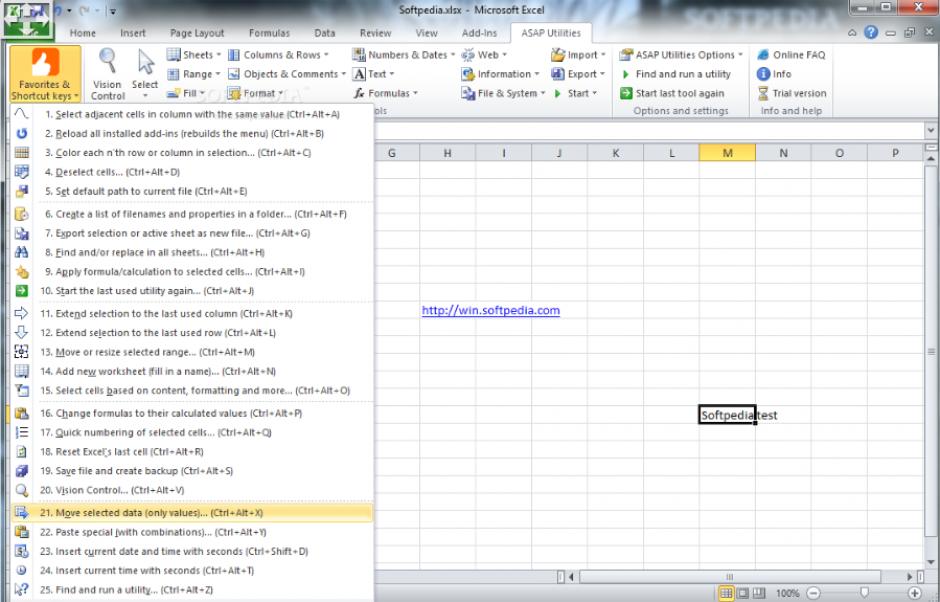Click Start last tool again

pos(672,93)
